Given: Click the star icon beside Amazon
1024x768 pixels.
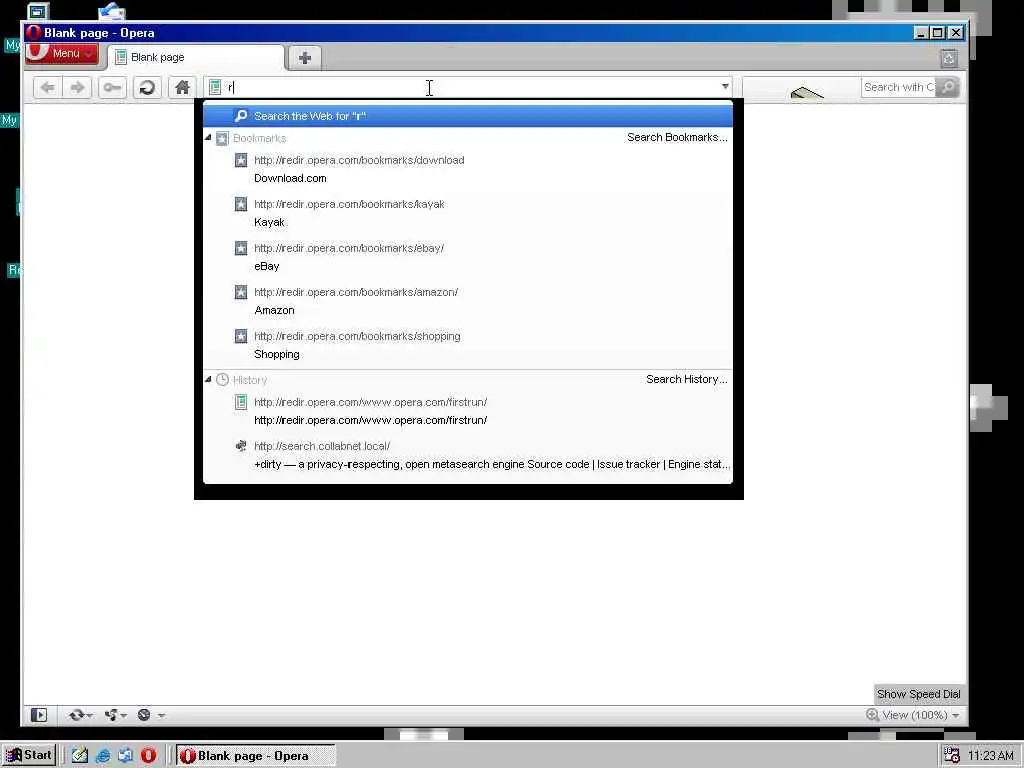Looking at the screenshot, I should click(x=241, y=292).
